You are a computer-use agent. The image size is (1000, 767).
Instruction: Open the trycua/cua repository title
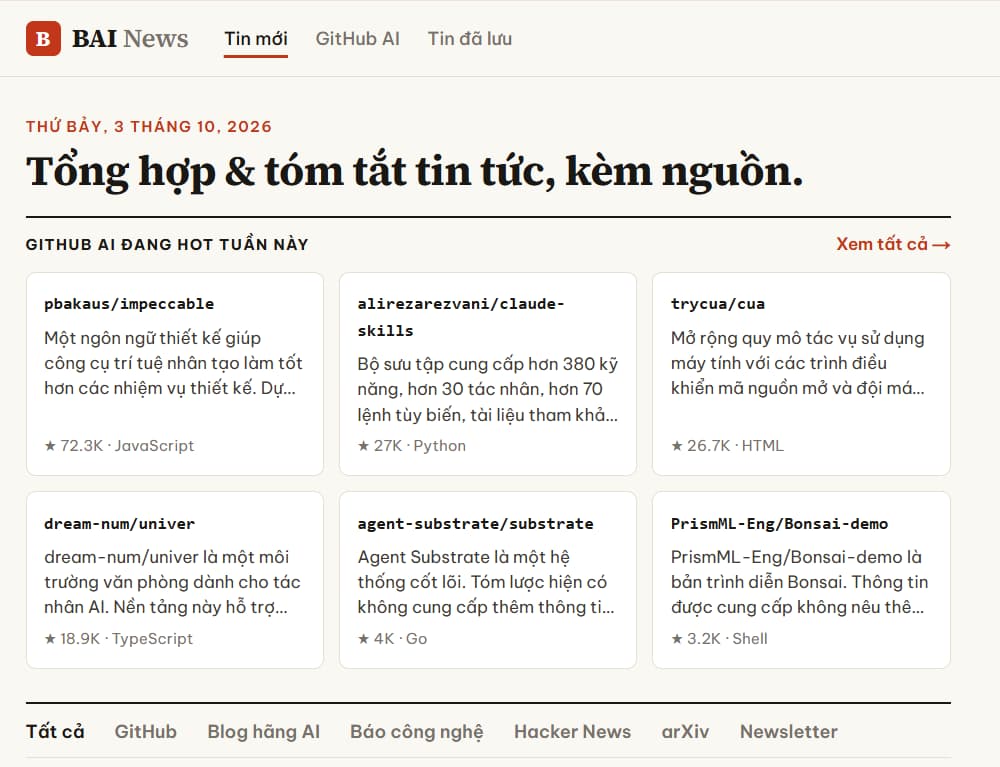[717, 303]
